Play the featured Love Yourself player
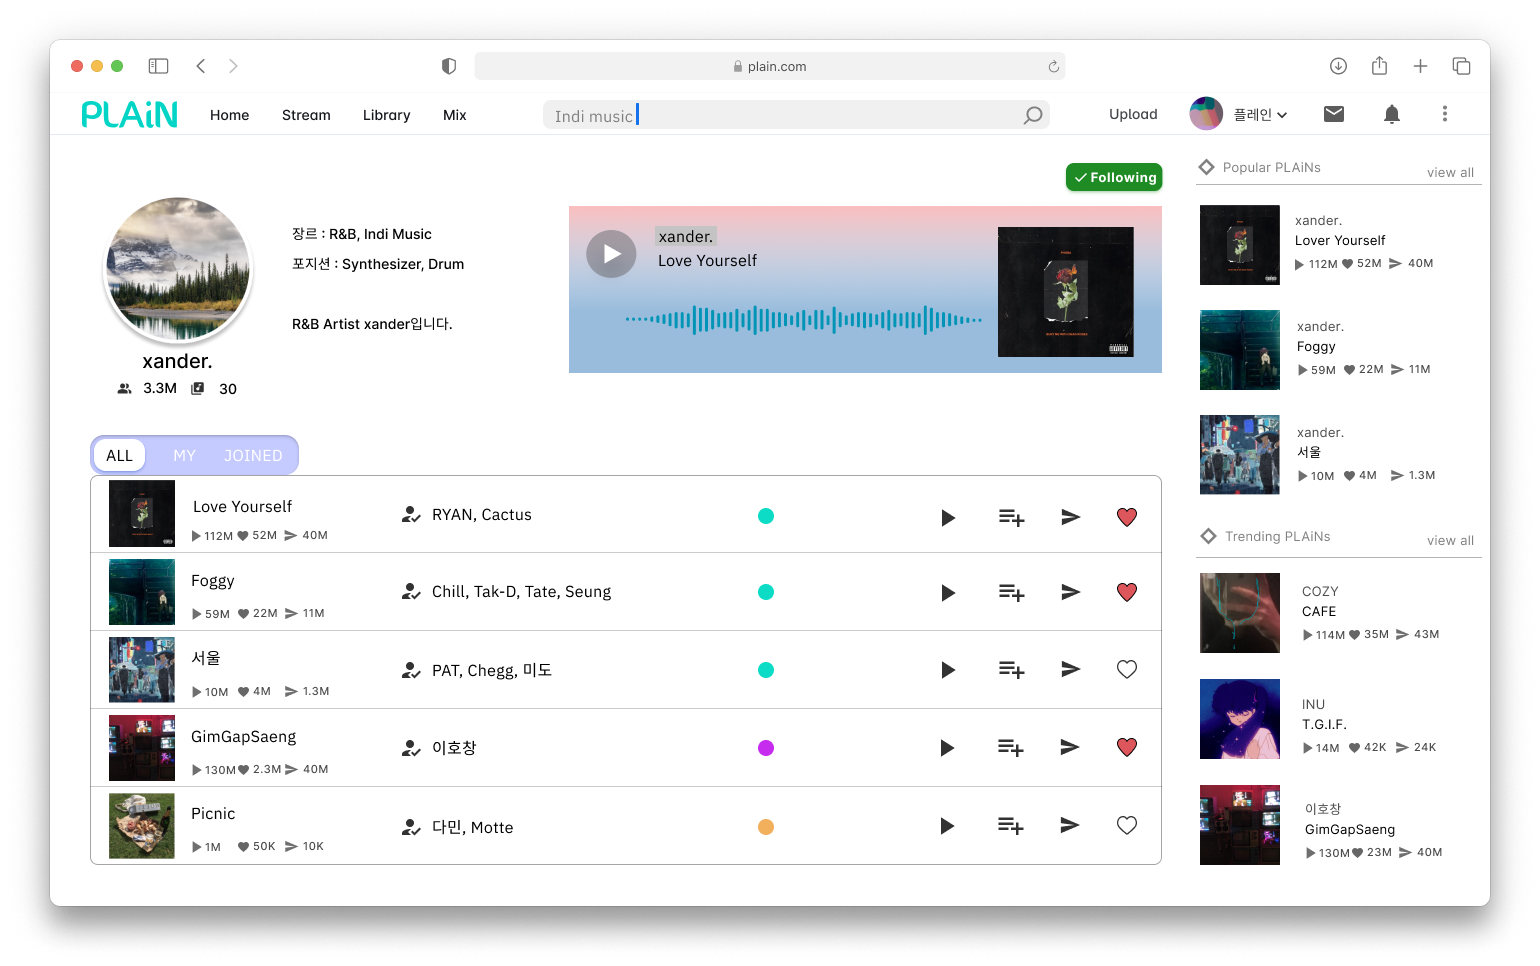 (611, 254)
